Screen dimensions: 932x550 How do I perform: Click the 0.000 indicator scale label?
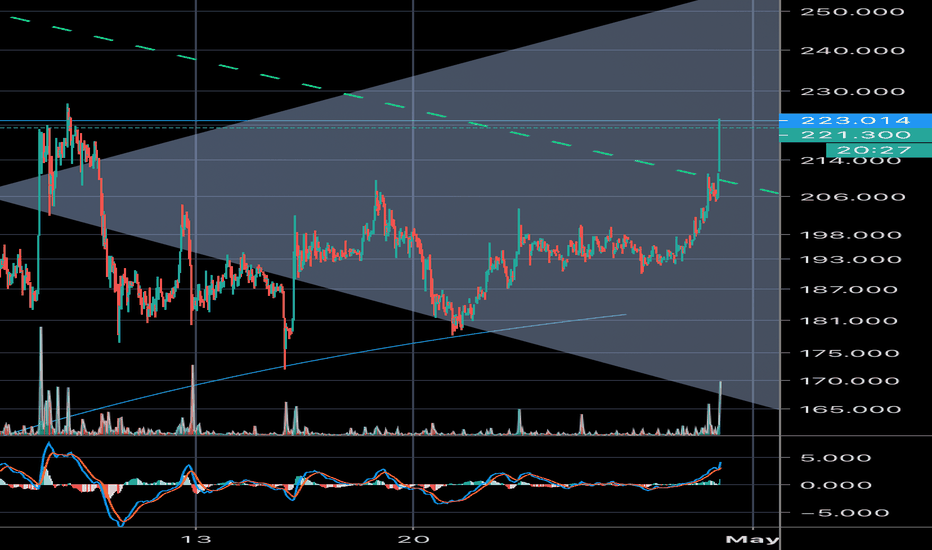835,485
